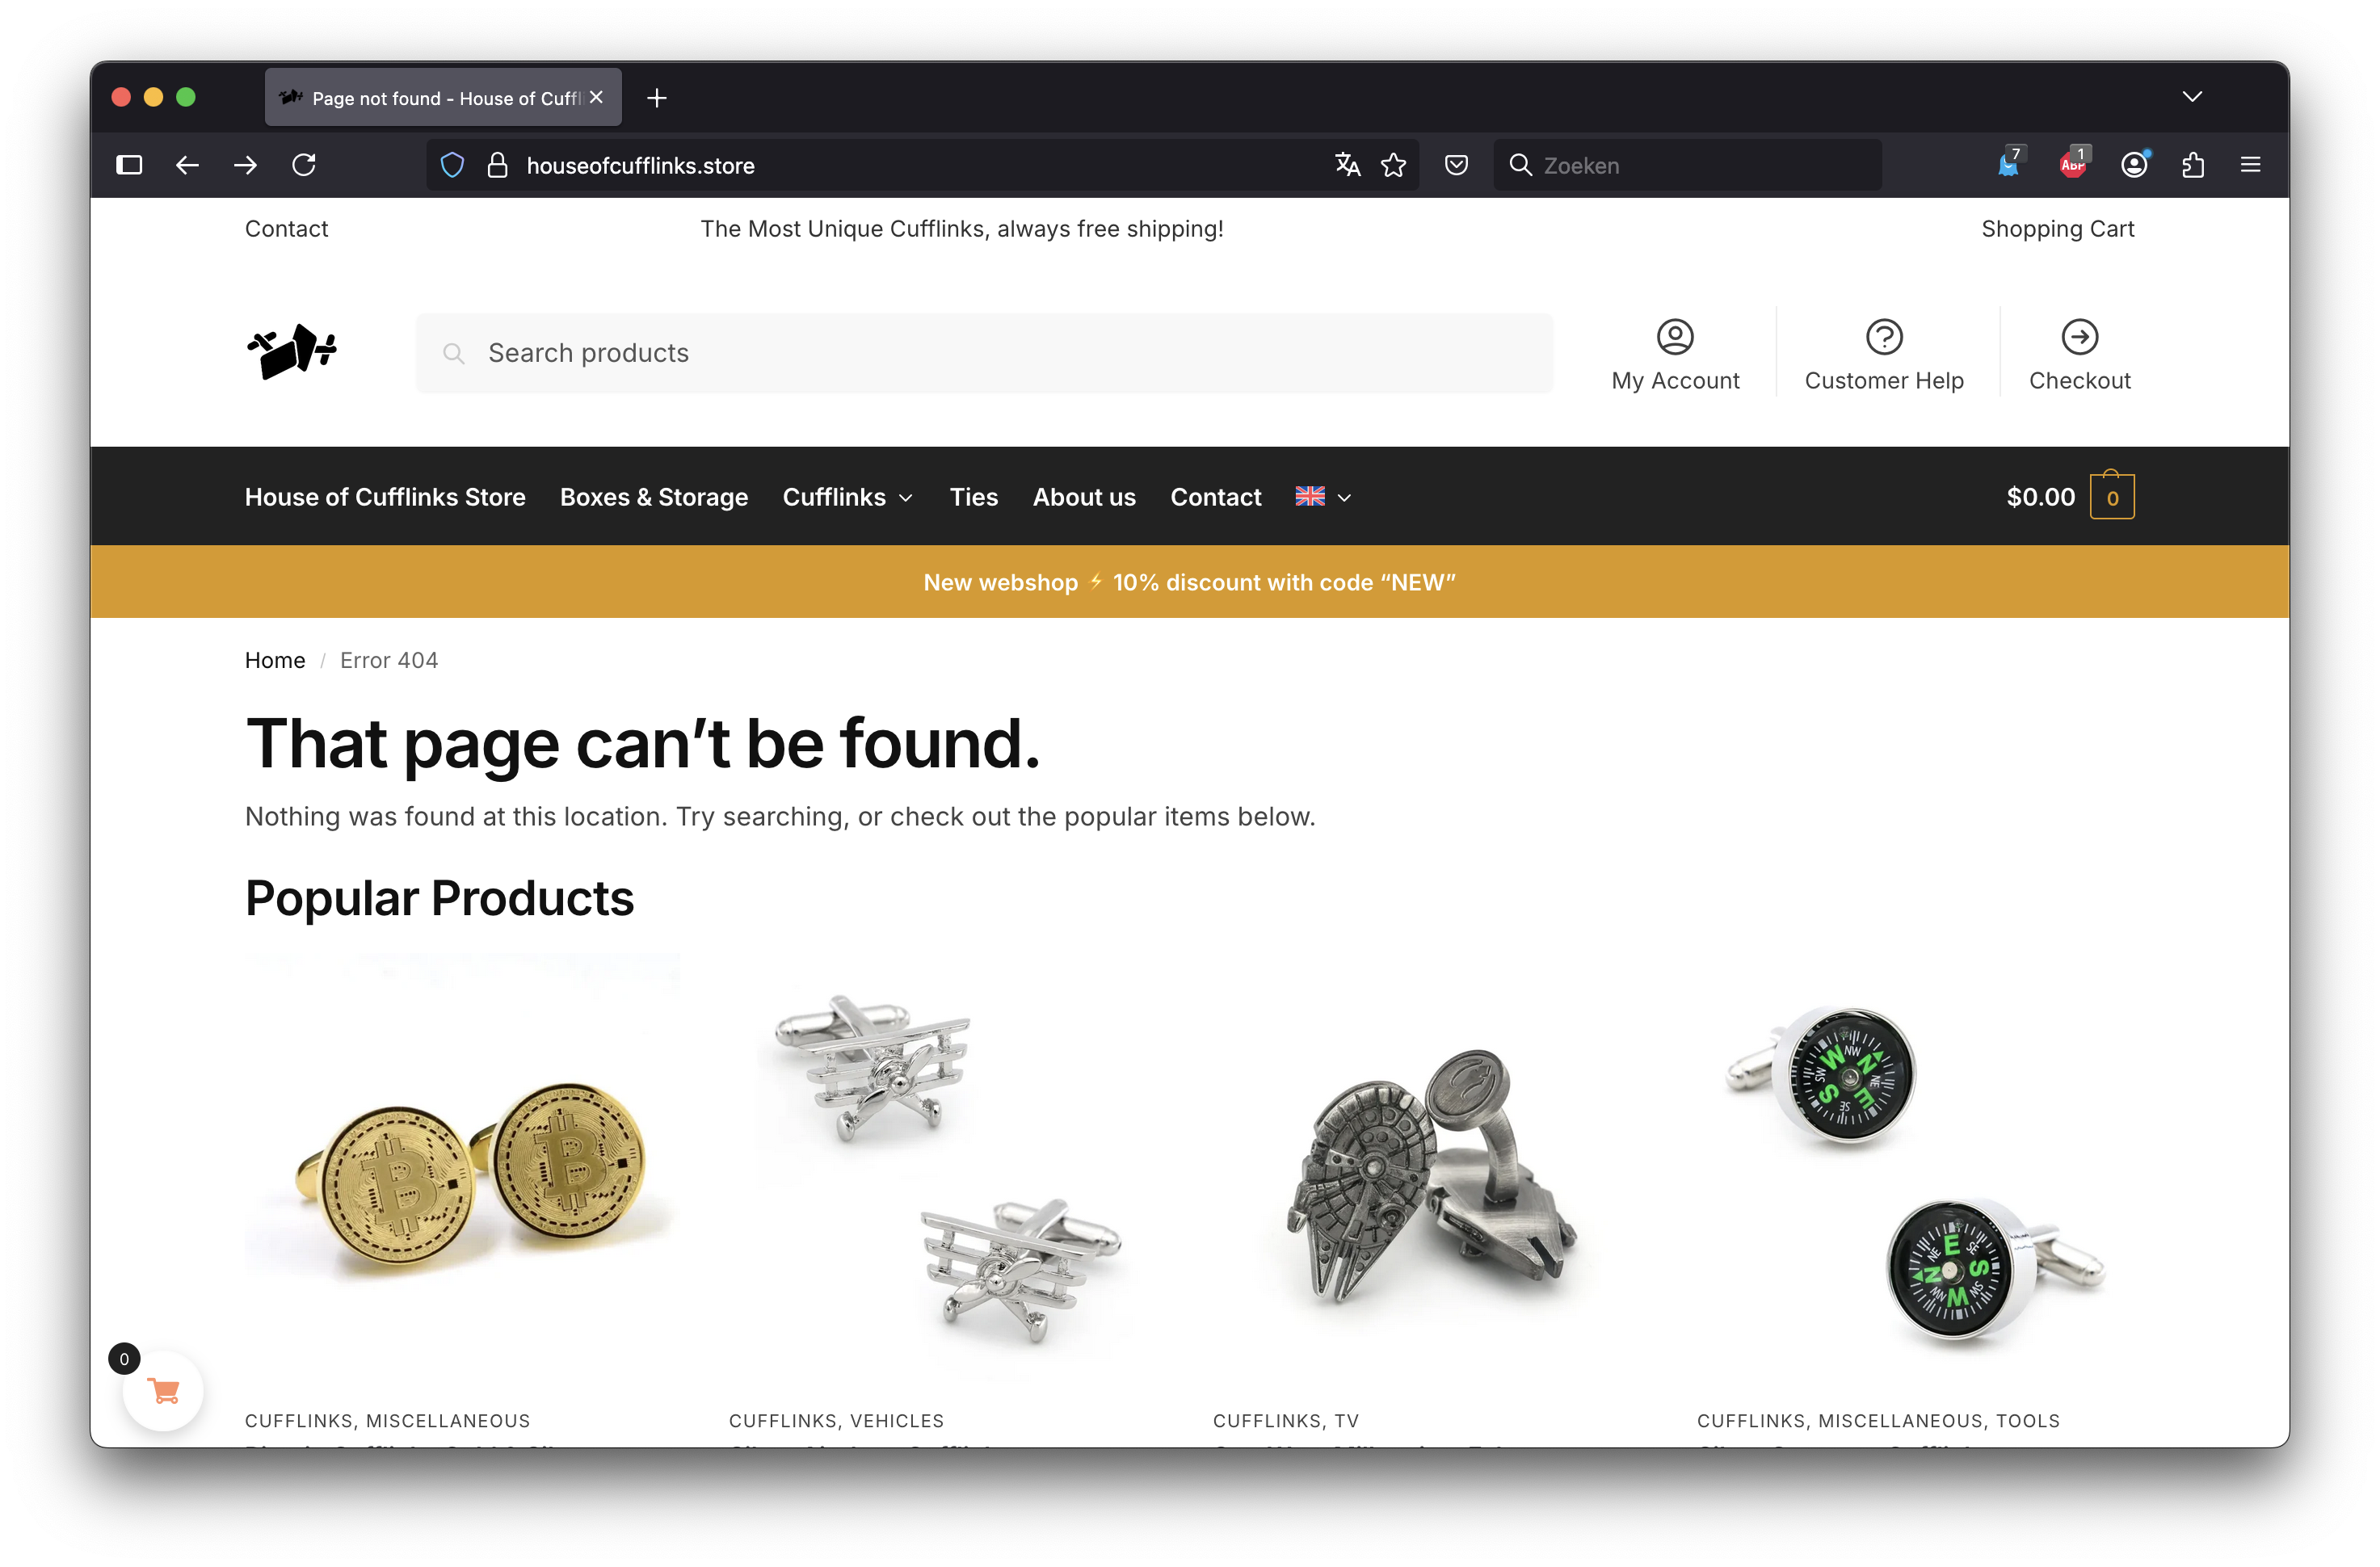The image size is (2380, 1567).
Task: Open the Firefox account profile icon
Action: point(2134,165)
